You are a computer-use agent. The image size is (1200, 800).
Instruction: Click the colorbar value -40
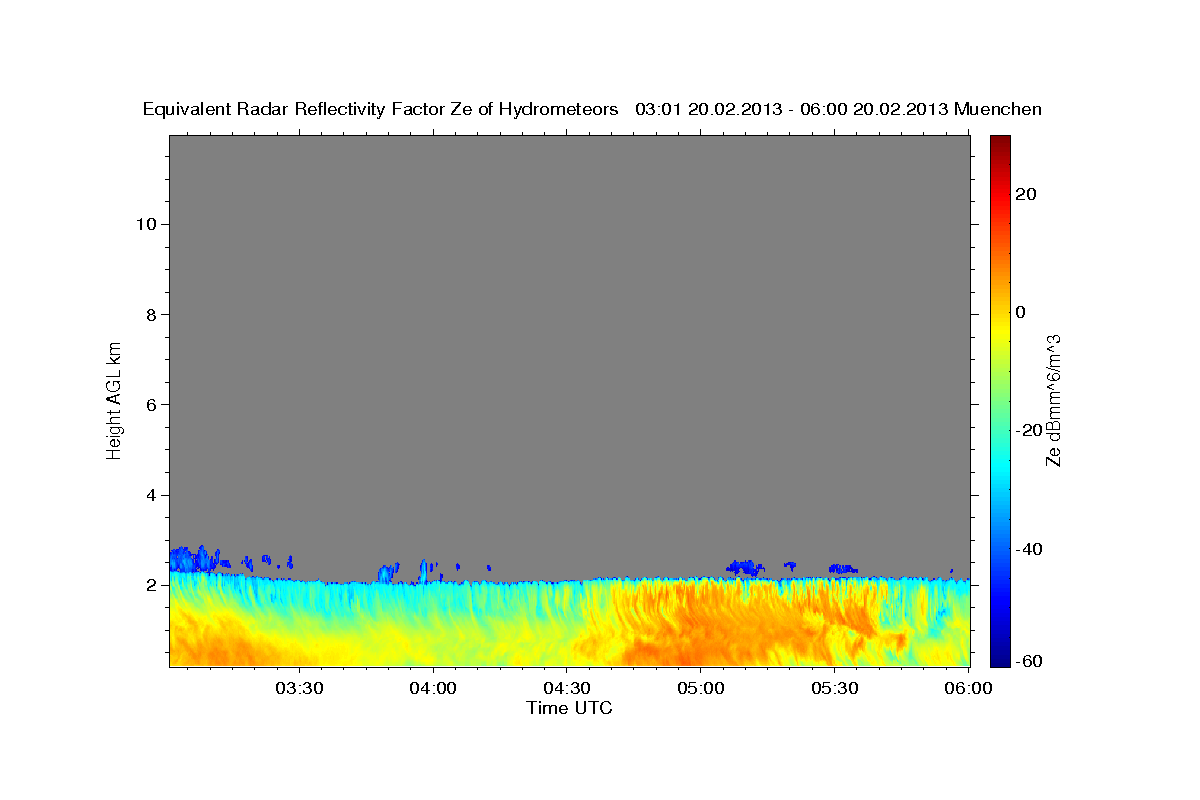point(1028,549)
